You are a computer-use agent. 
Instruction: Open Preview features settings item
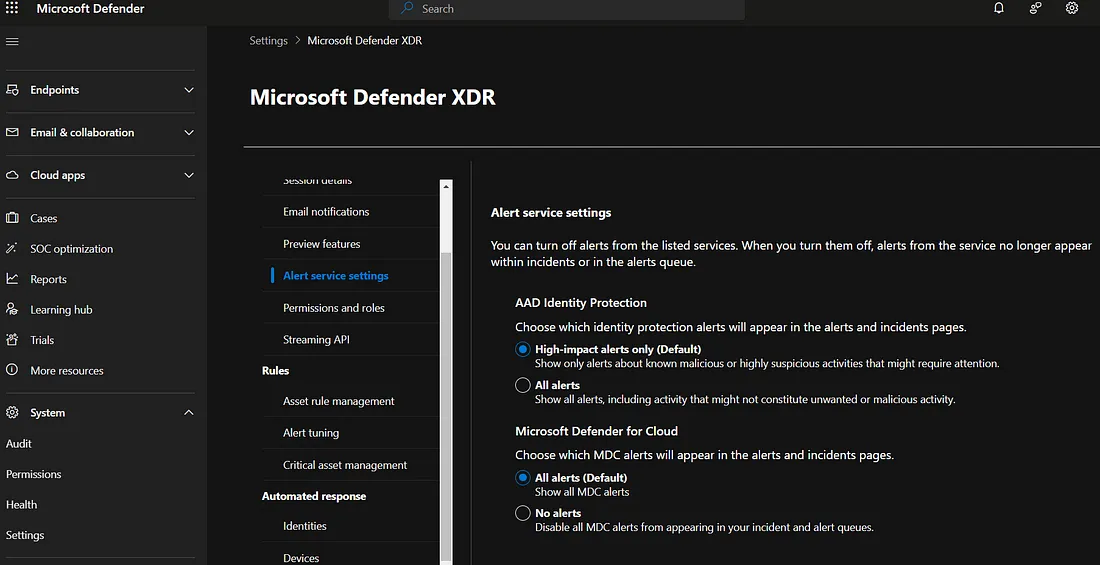tap(322, 244)
